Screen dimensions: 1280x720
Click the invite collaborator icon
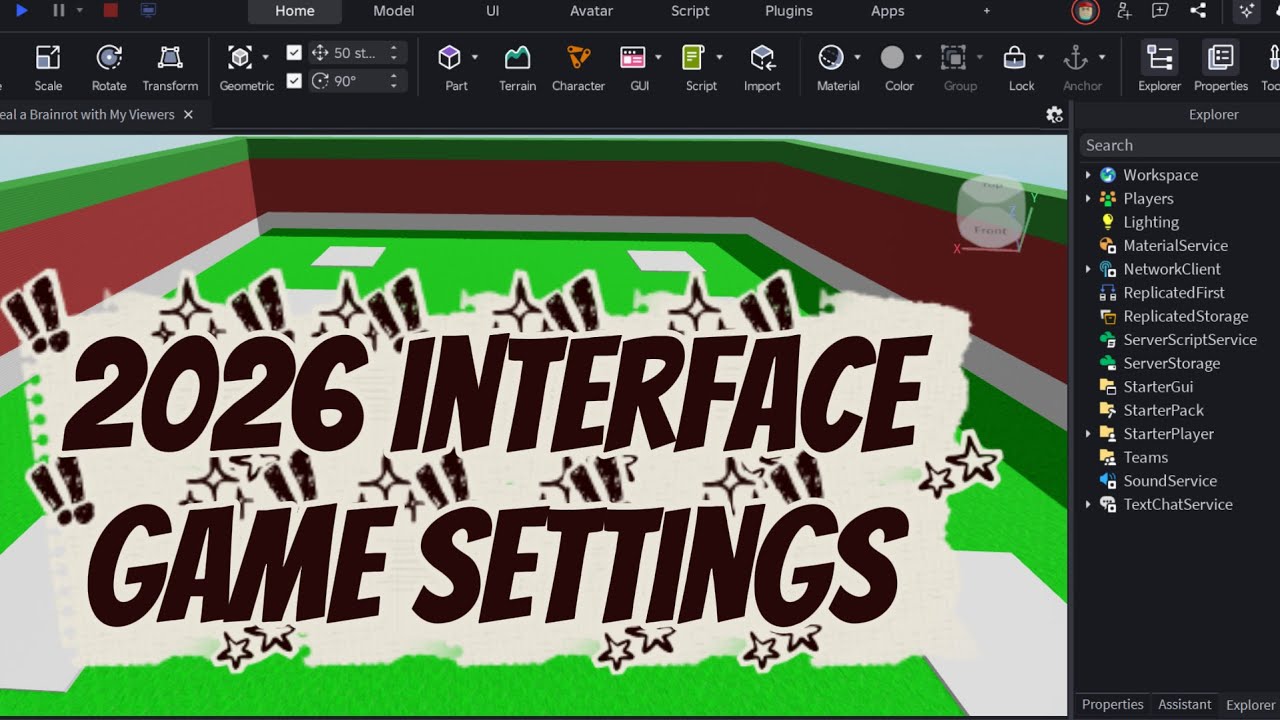tap(1124, 11)
